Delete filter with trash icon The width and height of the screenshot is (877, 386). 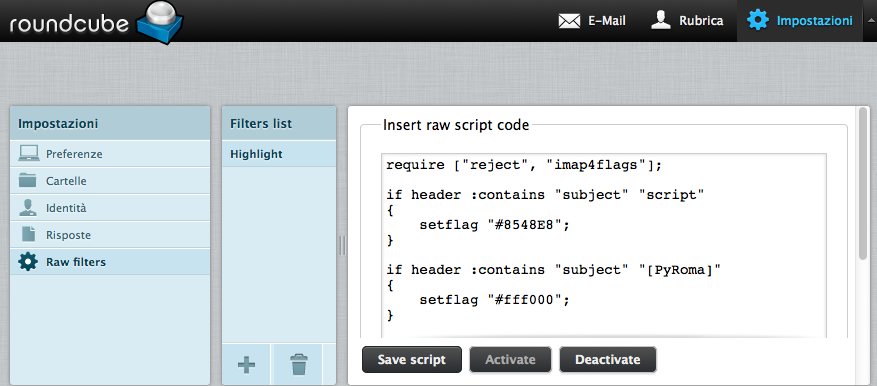click(299, 366)
